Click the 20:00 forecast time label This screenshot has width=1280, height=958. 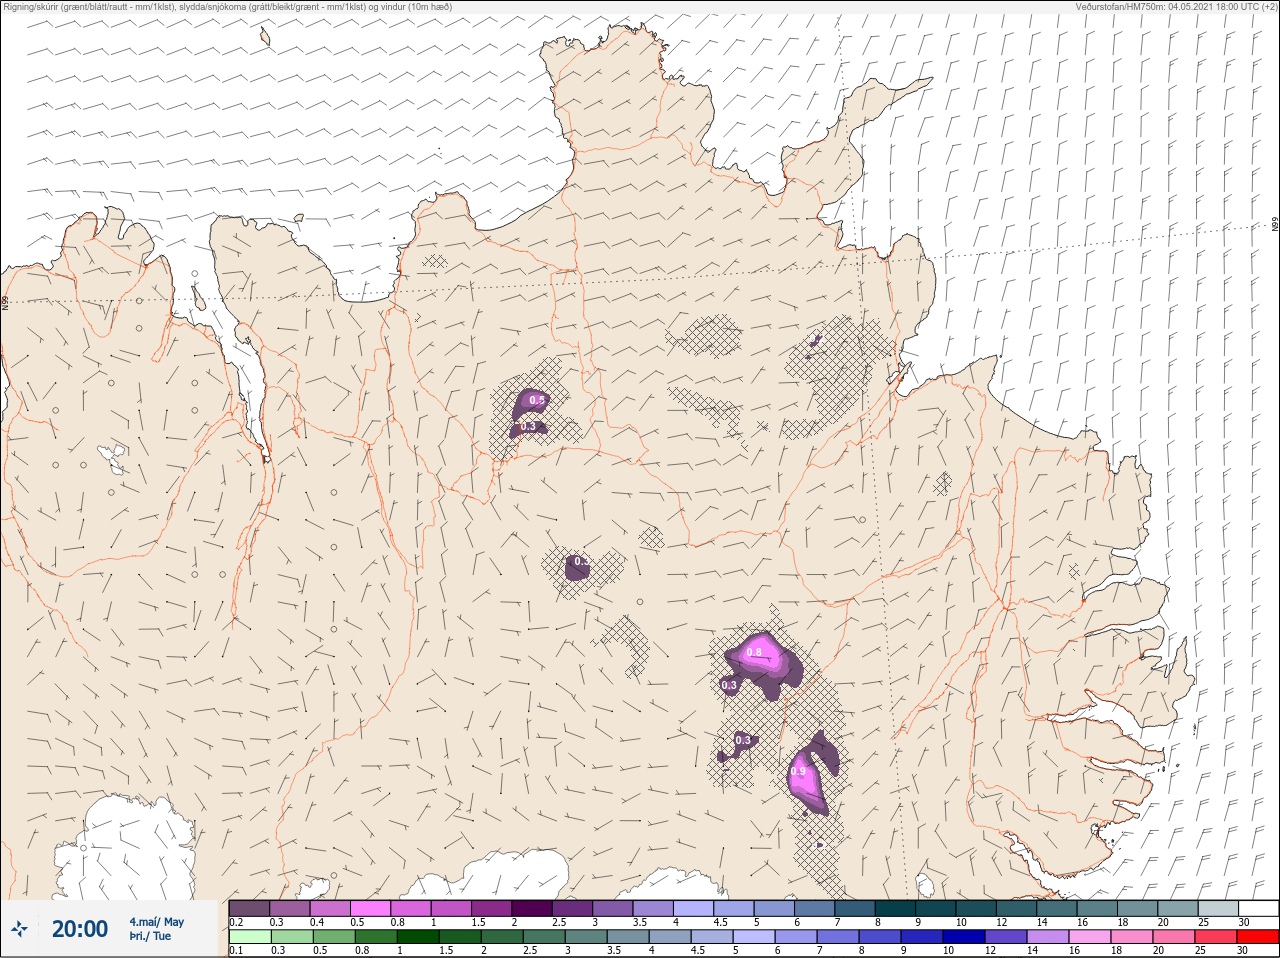[x=80, y=929]
